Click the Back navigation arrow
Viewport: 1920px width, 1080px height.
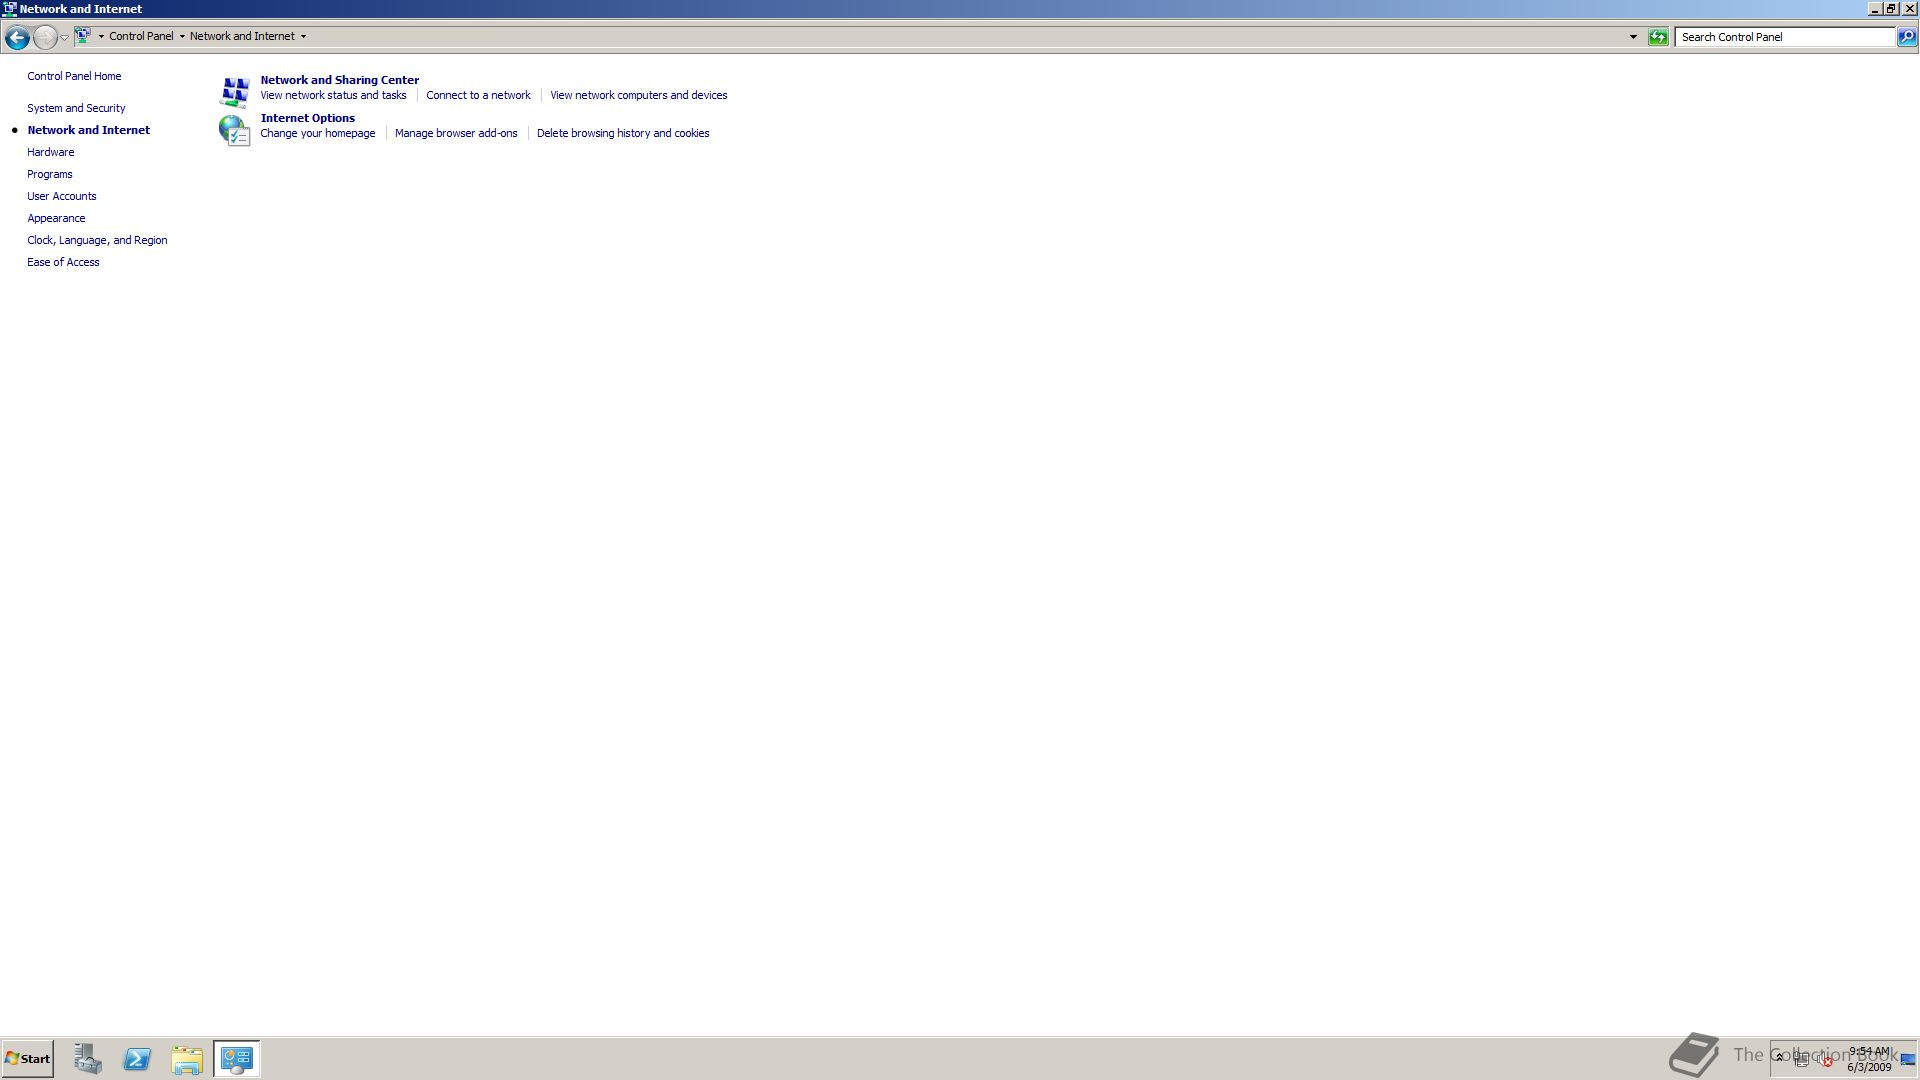17,37
